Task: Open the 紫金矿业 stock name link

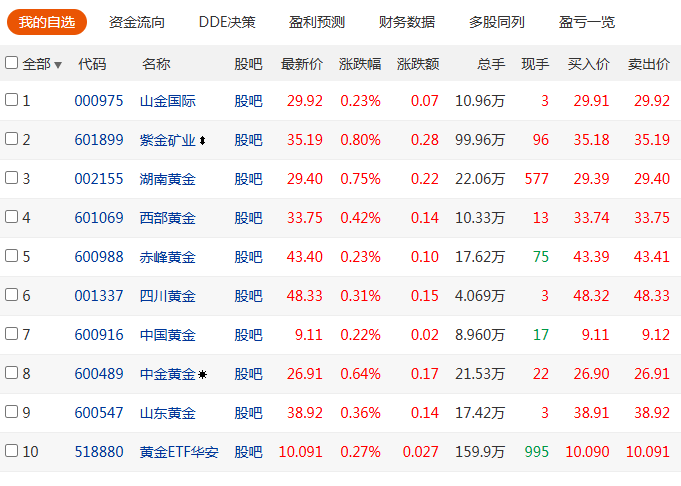Action: tap(168, 140)
